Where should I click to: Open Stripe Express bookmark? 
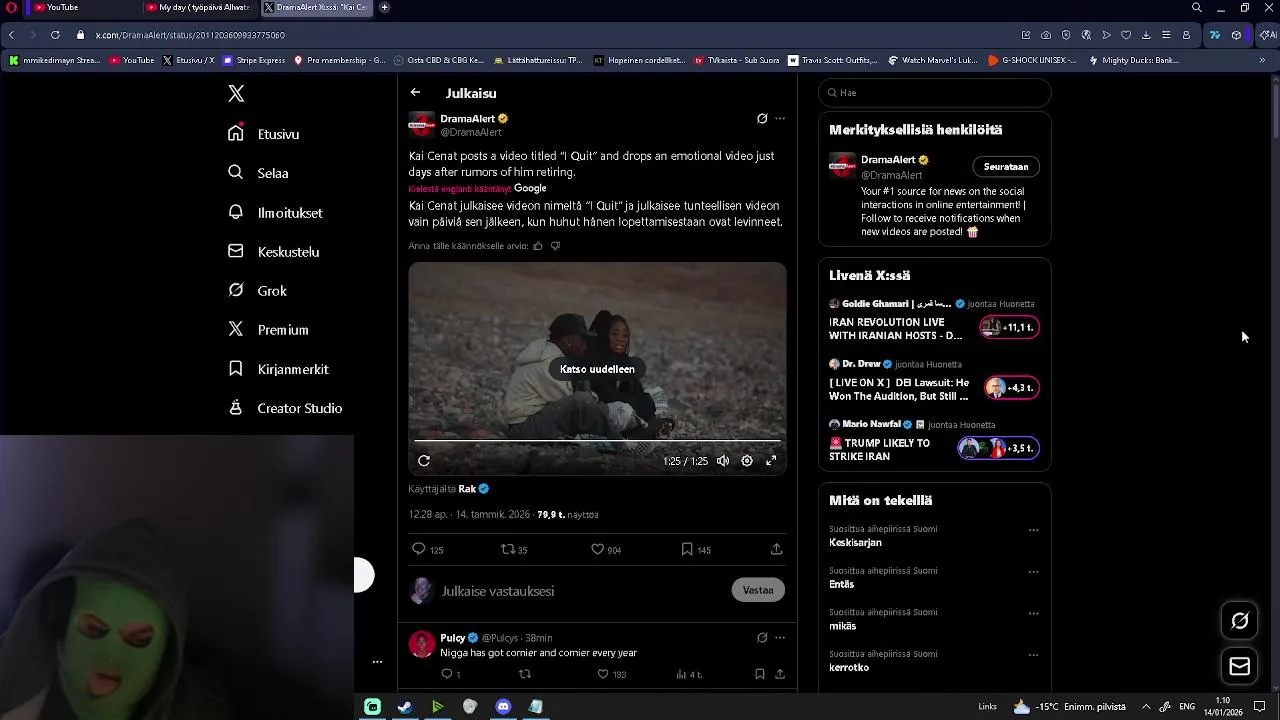point(254,60)
